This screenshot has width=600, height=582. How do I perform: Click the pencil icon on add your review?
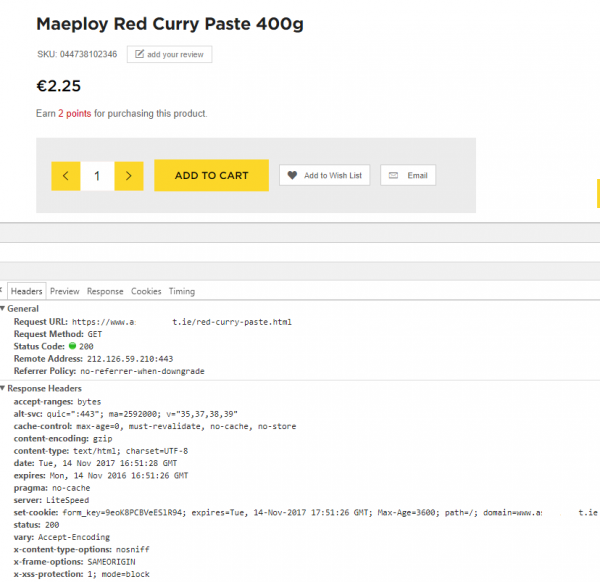(140, 54)
